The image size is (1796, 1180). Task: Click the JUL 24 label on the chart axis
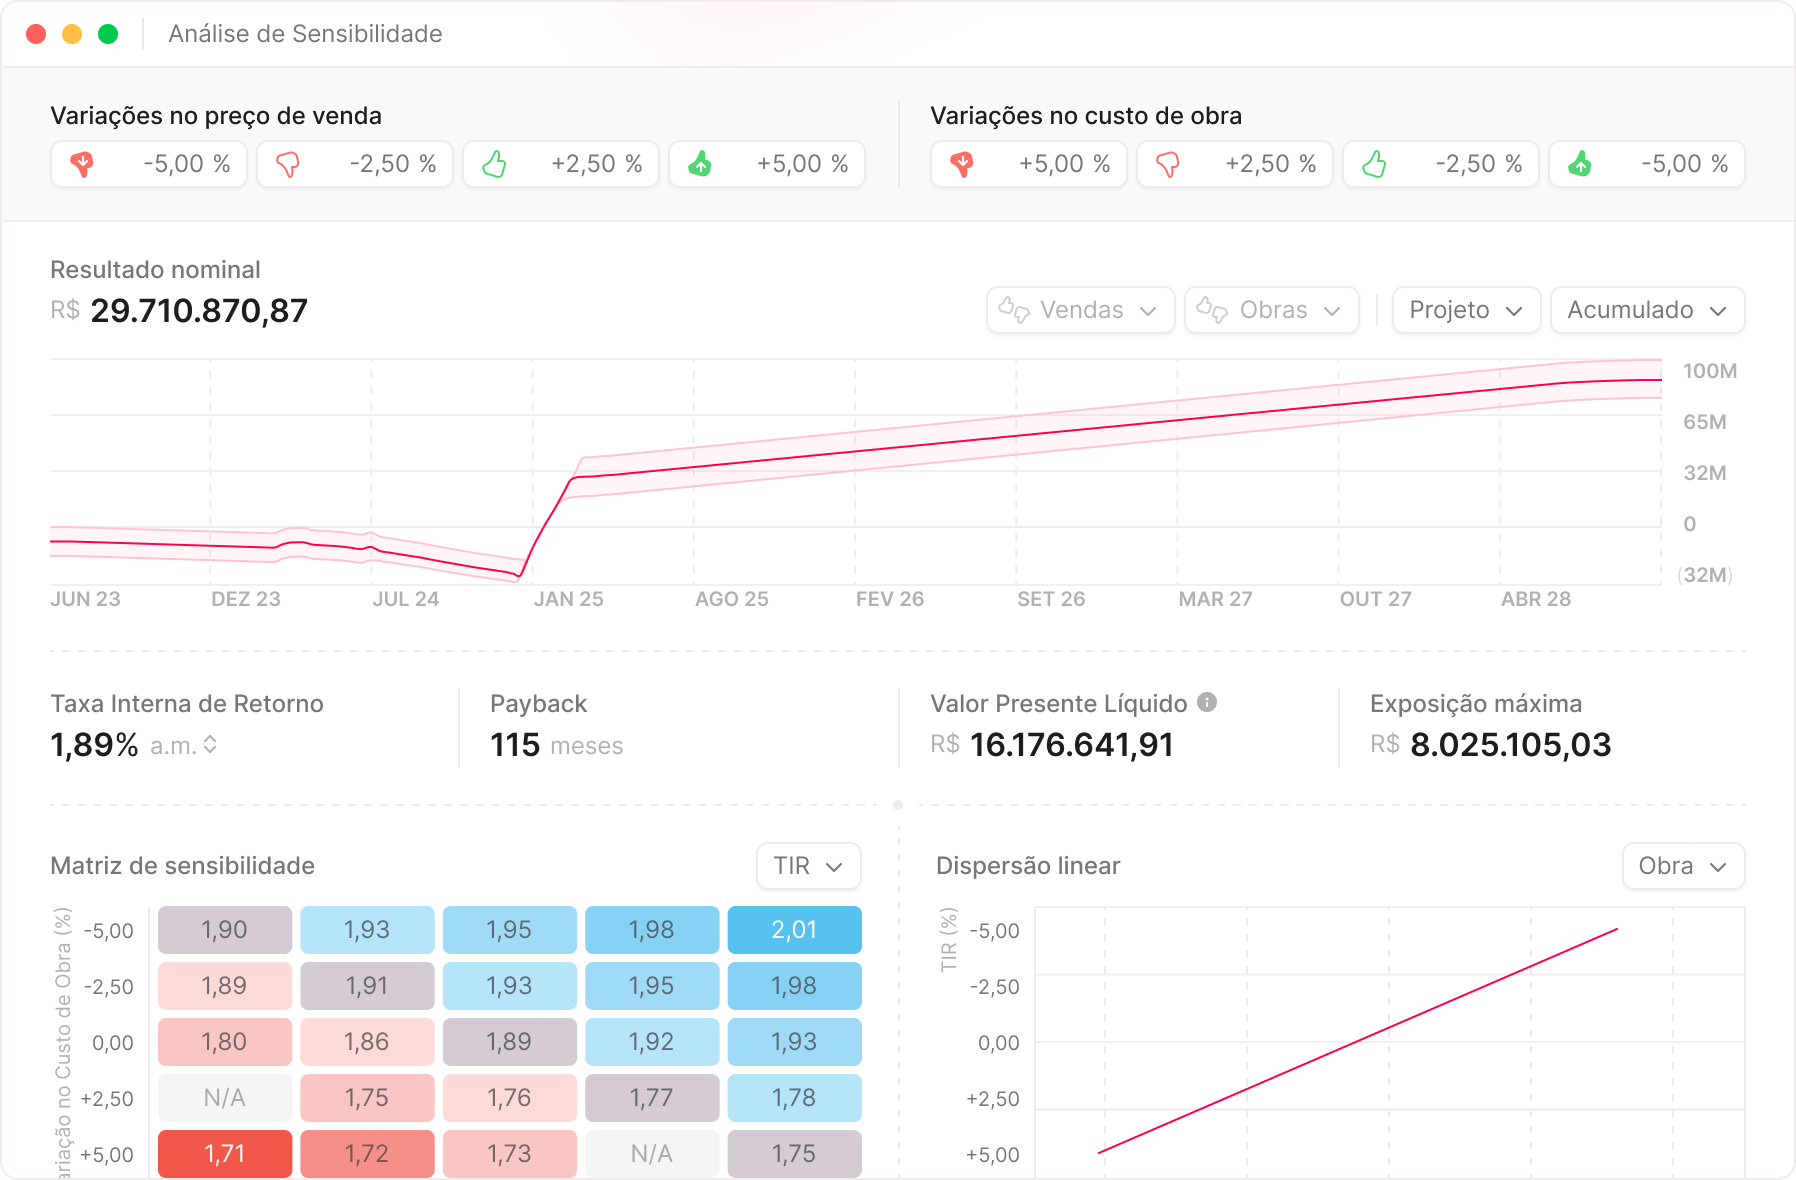pyautogui.click(x=406, y=599)
